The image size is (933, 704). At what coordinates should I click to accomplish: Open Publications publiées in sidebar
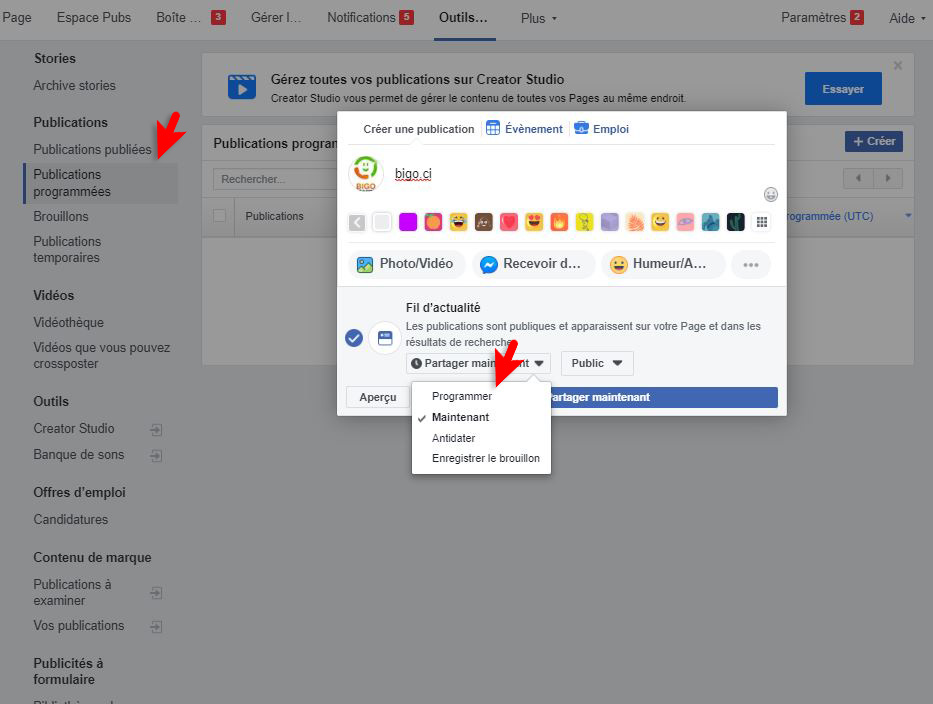92,149
